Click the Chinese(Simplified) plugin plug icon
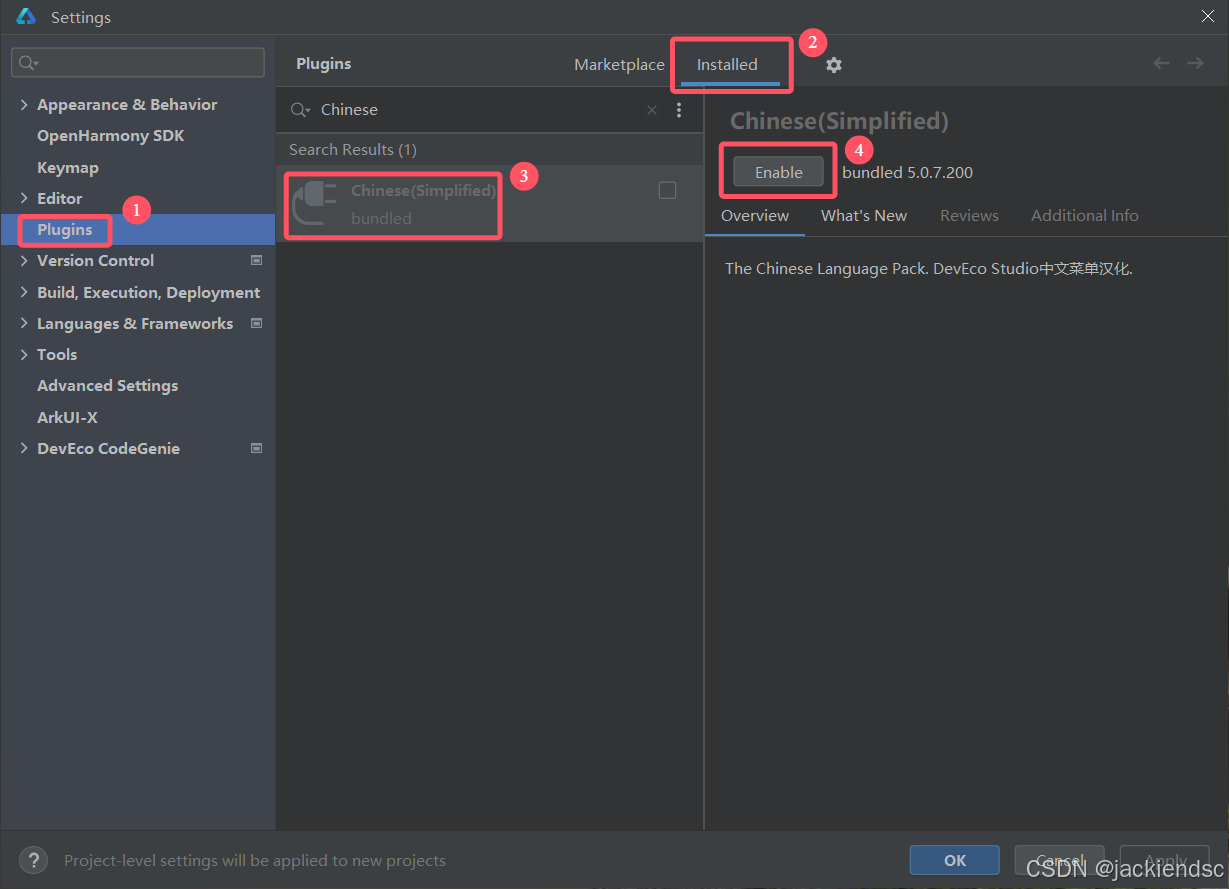The width and height of the screenshot is (1229, 889). [x=314, y=203]
